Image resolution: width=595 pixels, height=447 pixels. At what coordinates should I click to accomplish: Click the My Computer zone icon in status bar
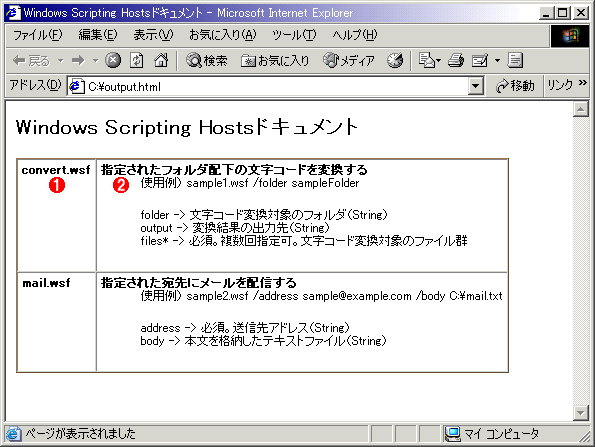click(x=453, y=434)
